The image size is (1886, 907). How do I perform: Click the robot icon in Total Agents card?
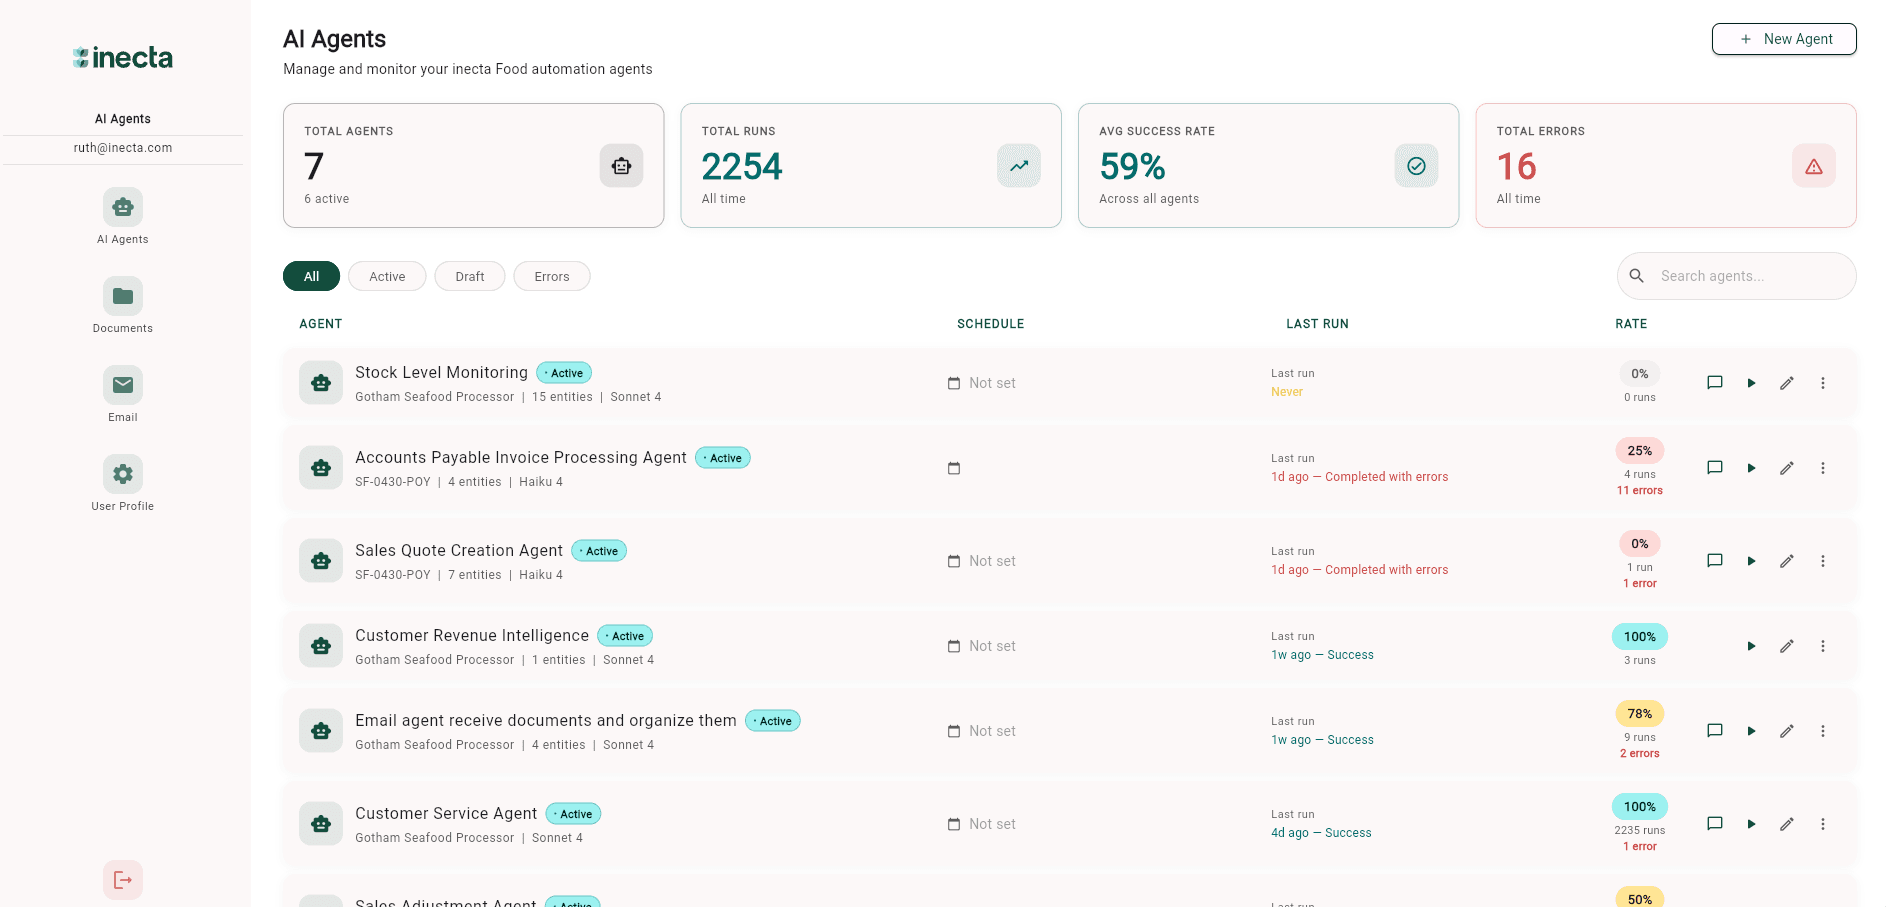[x=621, y=166]
